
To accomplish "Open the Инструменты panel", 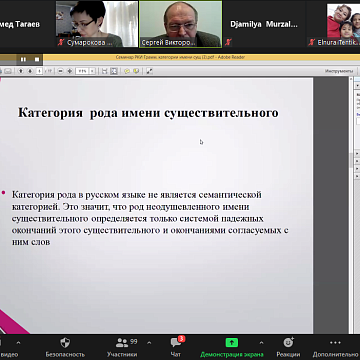I will pos(339,71).
